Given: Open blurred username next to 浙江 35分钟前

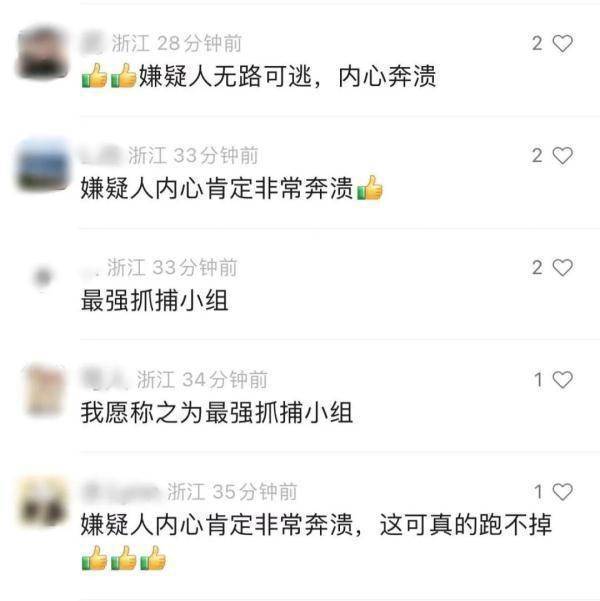Looking at the screenshot, I should (x=121, y=492).
